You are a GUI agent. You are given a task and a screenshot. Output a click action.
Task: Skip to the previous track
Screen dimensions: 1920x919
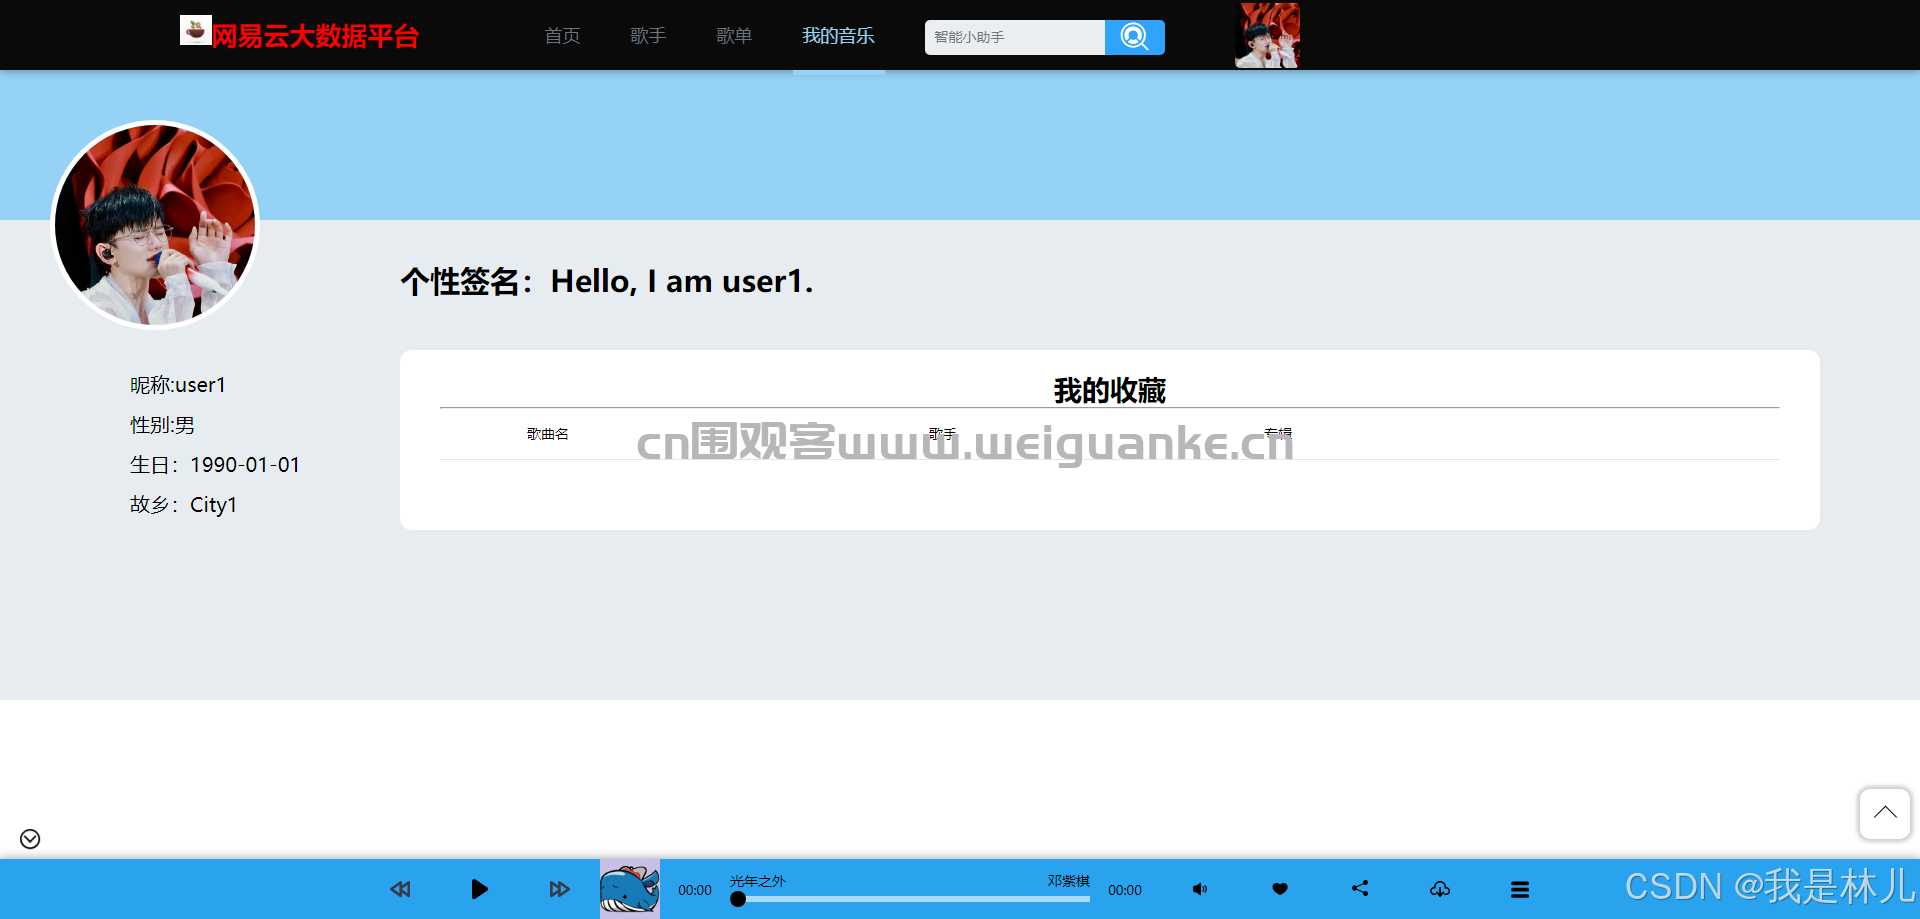[400, 889]
